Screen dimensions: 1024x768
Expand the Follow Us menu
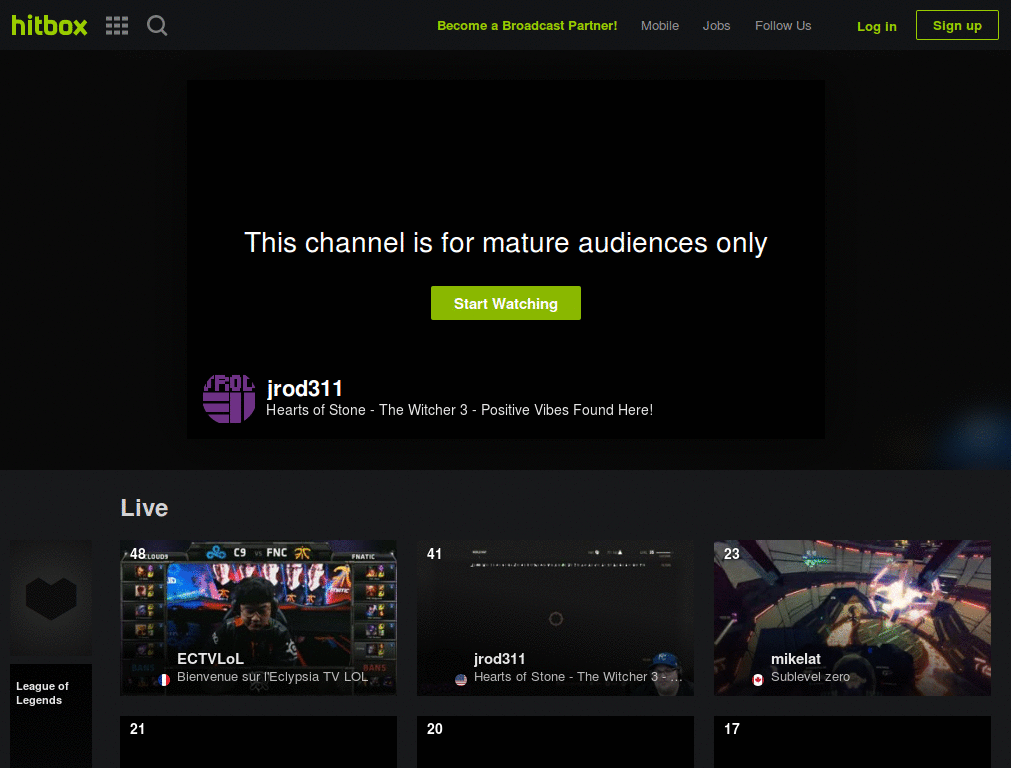782,26
